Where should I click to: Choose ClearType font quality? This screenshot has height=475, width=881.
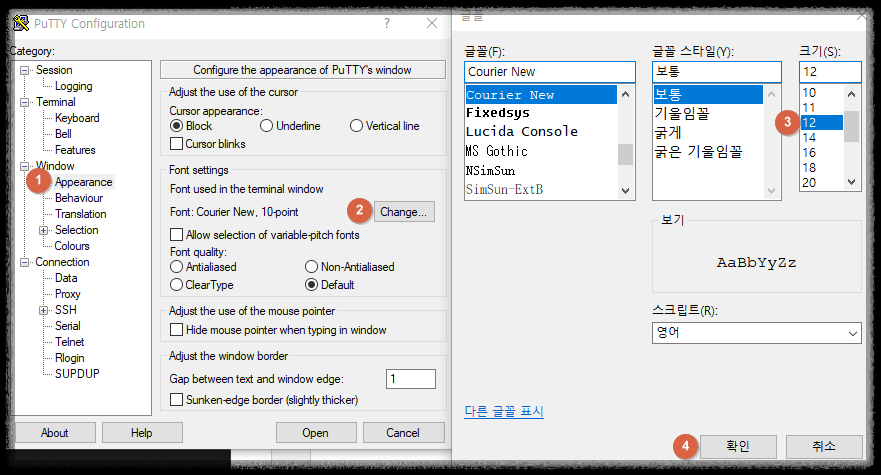(x=176, y=285)
